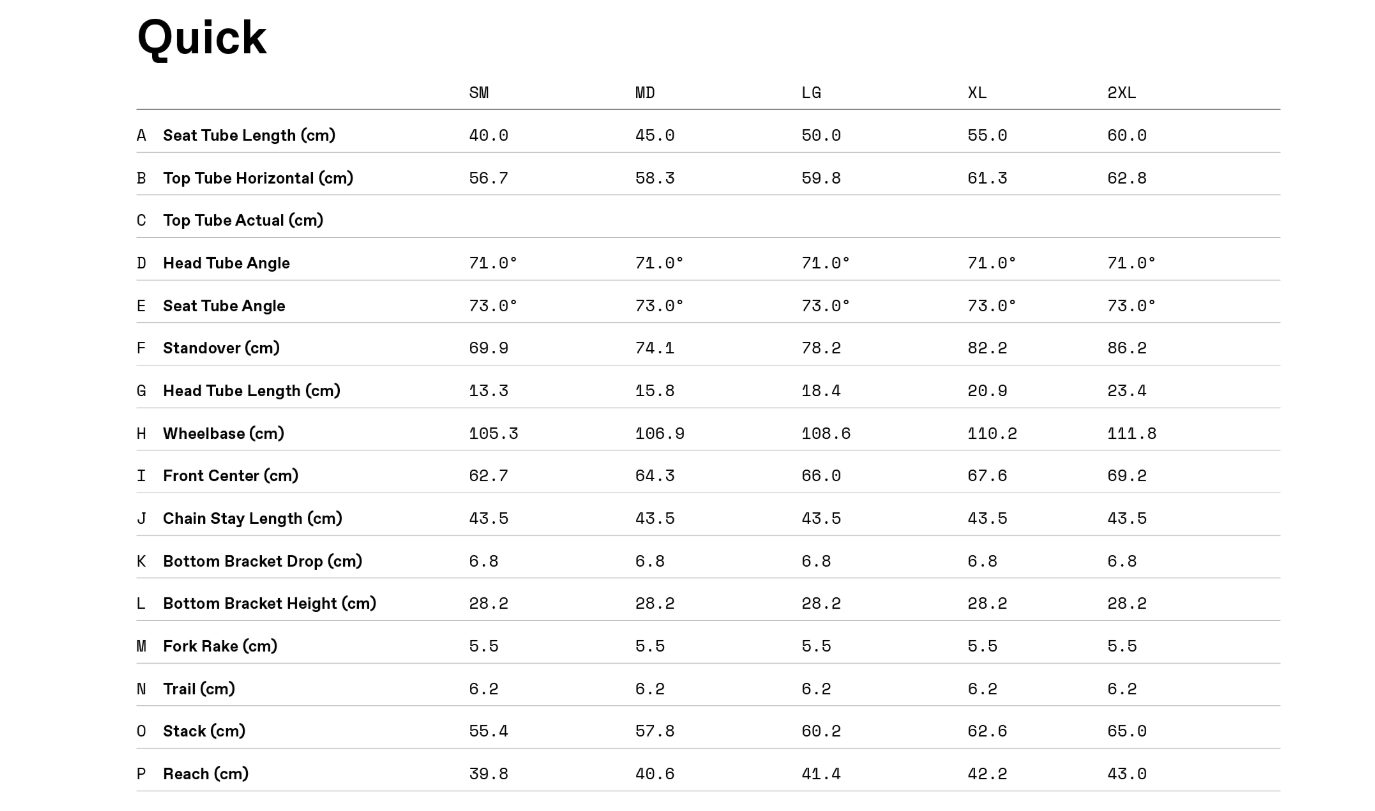
Task: Select the MD size column header
Action: coord(645,93)
